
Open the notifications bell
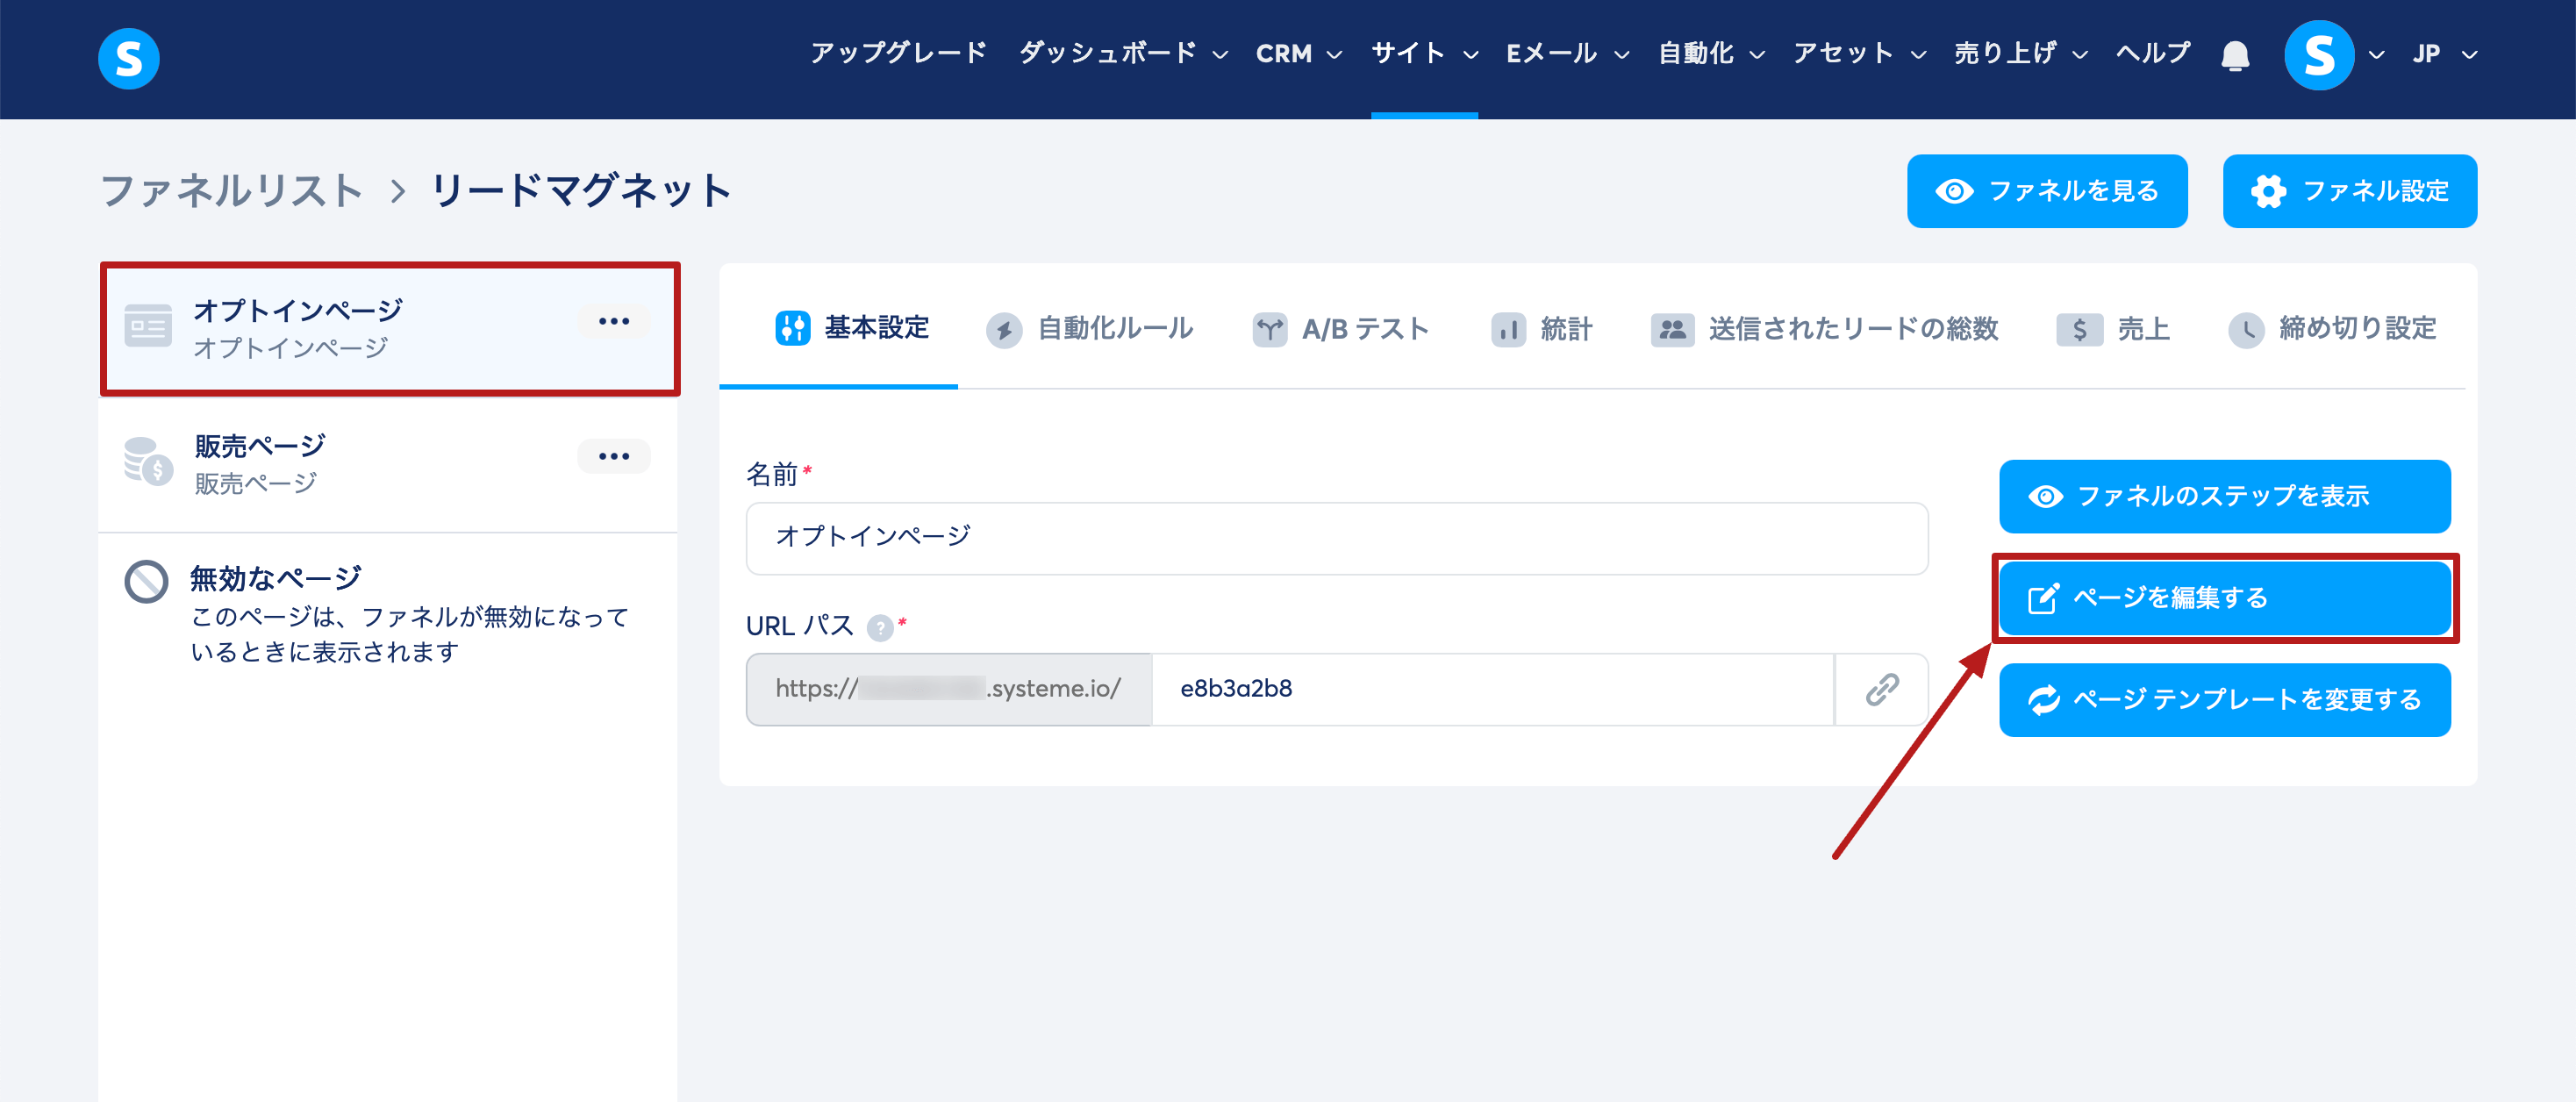pyautogui.click(x=2235, y=55)
